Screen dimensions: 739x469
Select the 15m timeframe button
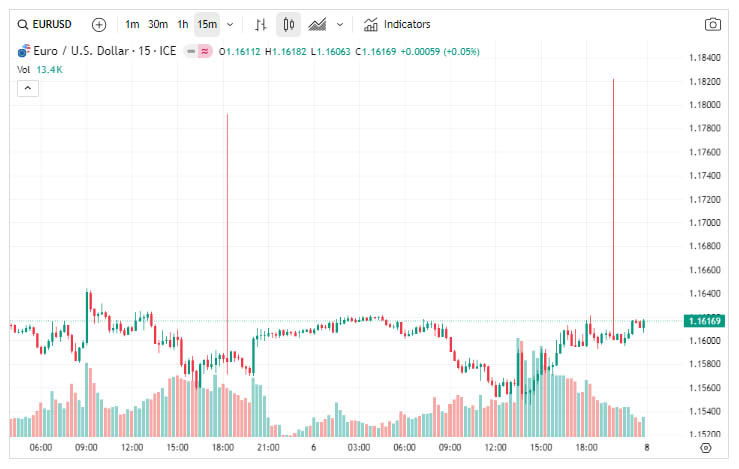[207, 25]
